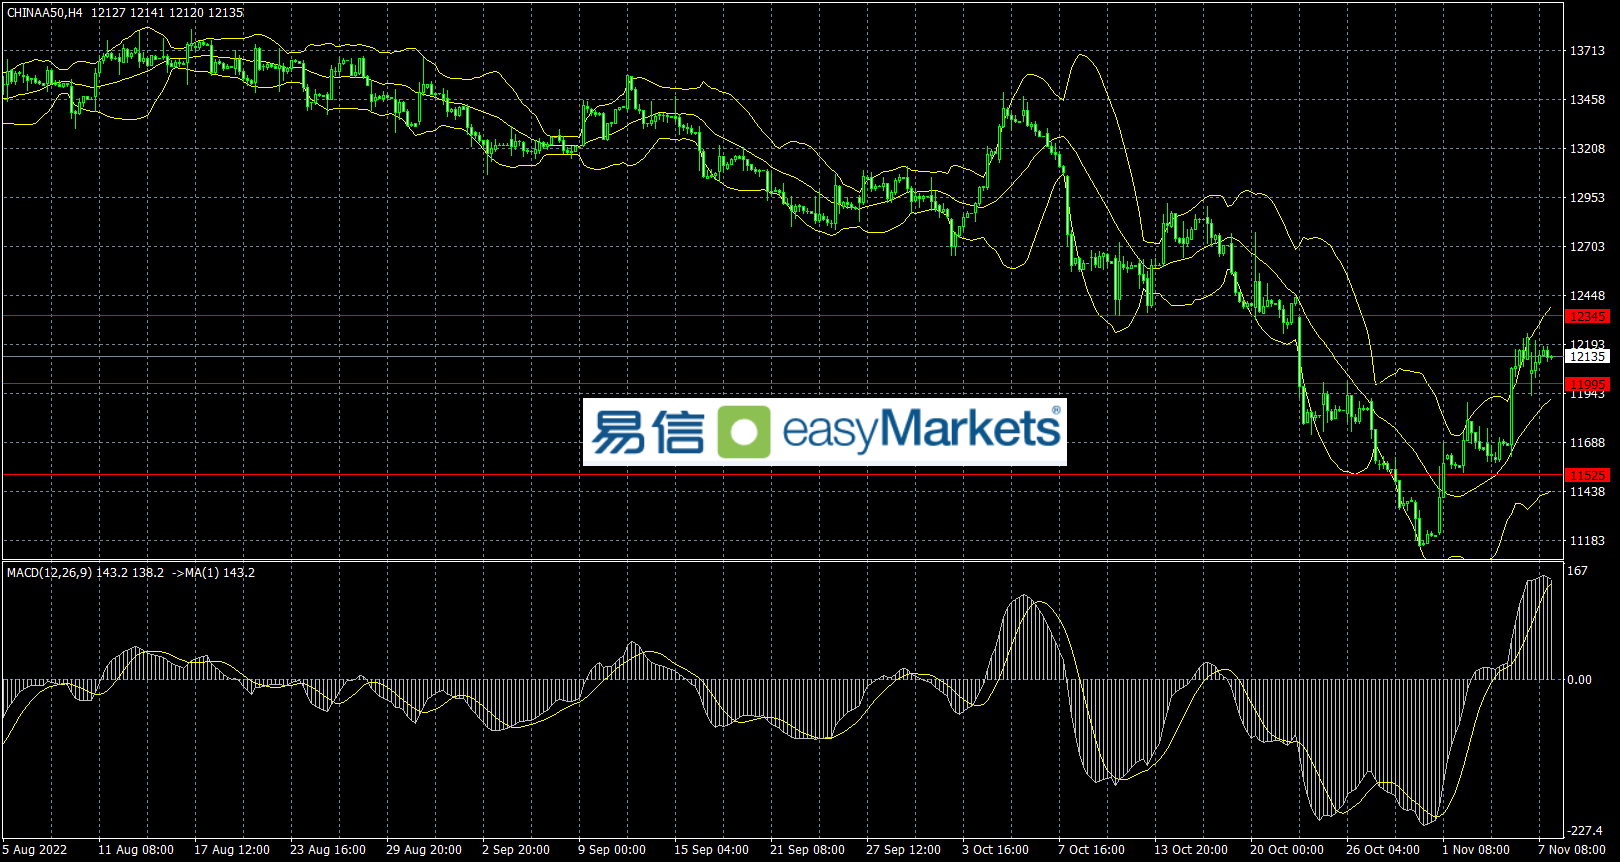Select the red 11995 price level tag

pos(1587,385)
